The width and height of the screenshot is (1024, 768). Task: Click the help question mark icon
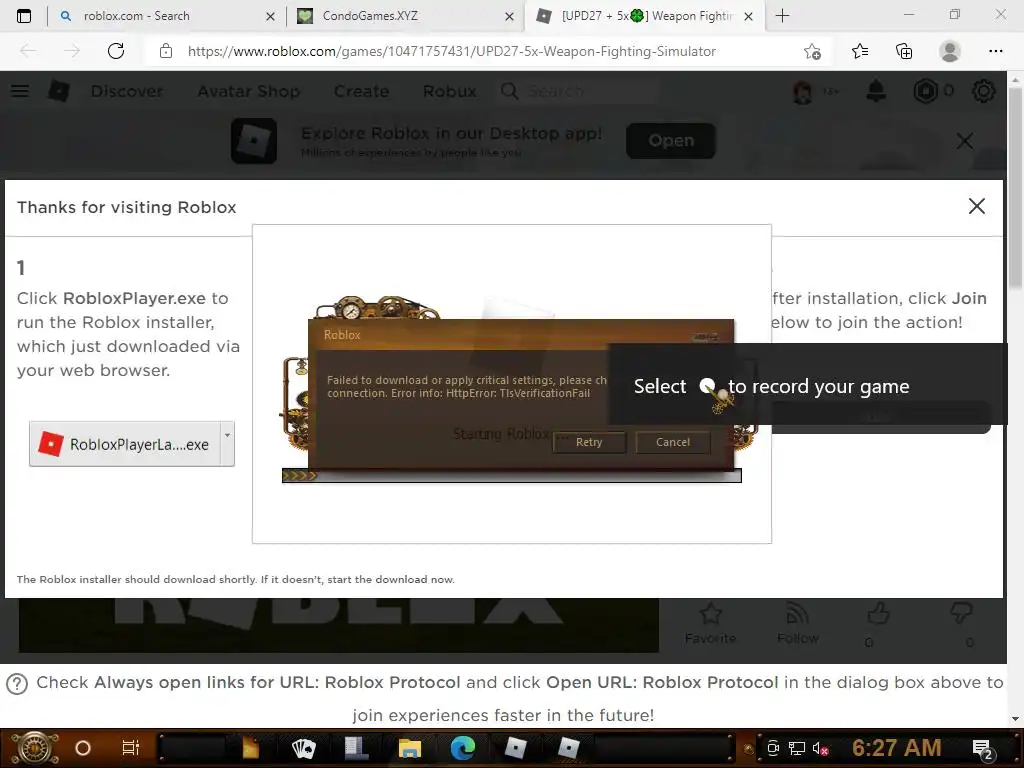coord(17,684)
